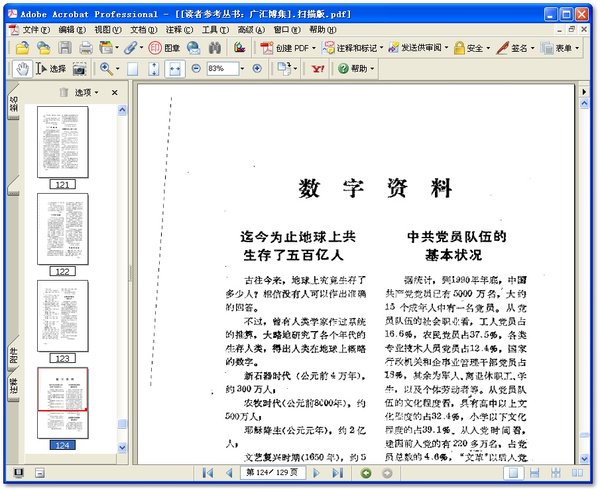Click the email/web globe icon
This screenshot has height=491, width=600.
click(x=193, y=48)
